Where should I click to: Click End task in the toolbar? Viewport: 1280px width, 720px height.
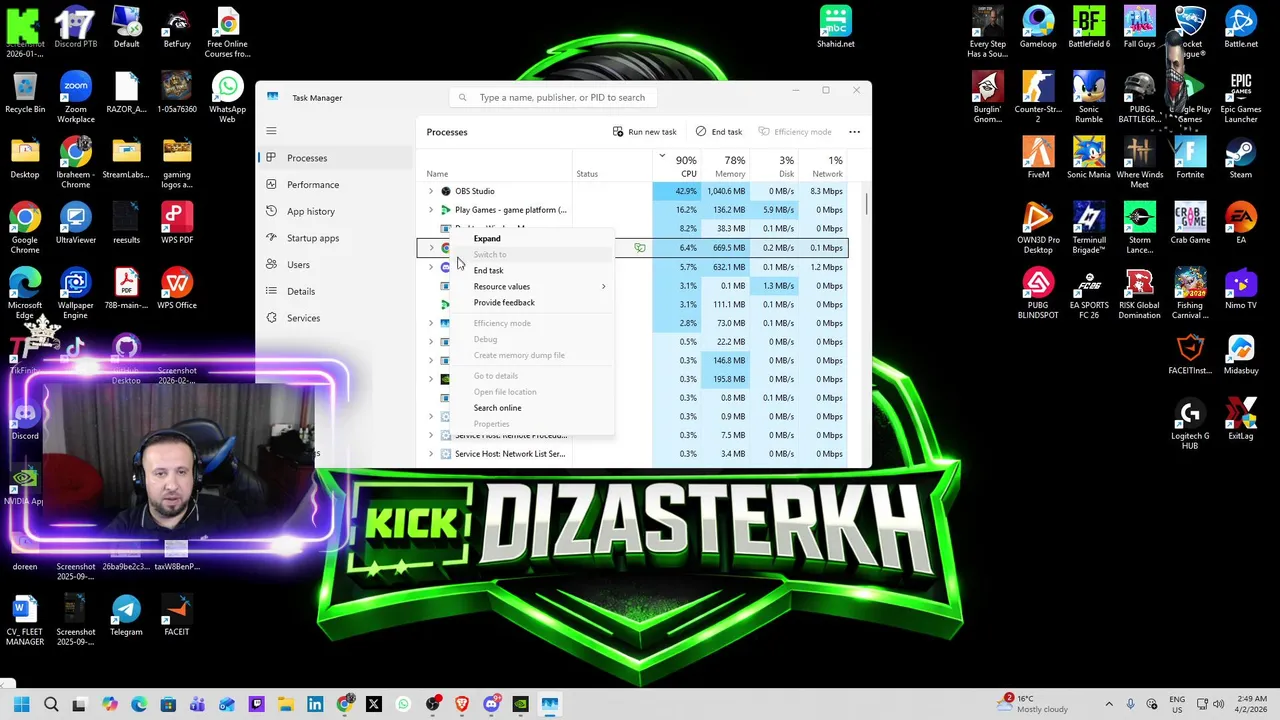(x=719, y=132)
